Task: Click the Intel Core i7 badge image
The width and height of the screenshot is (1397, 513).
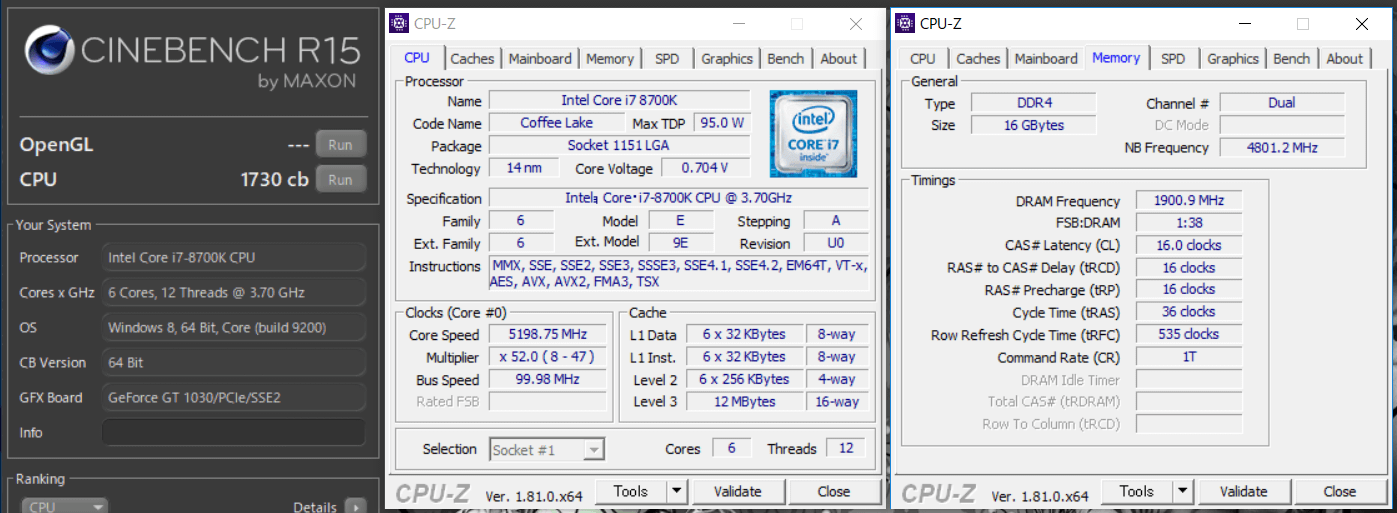Action: (x=813, y=133)
